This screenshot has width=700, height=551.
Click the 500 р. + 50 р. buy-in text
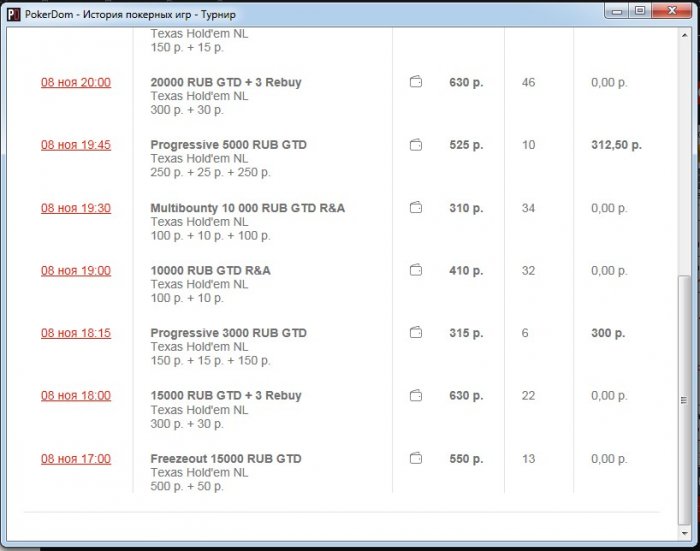click(187, 486)
